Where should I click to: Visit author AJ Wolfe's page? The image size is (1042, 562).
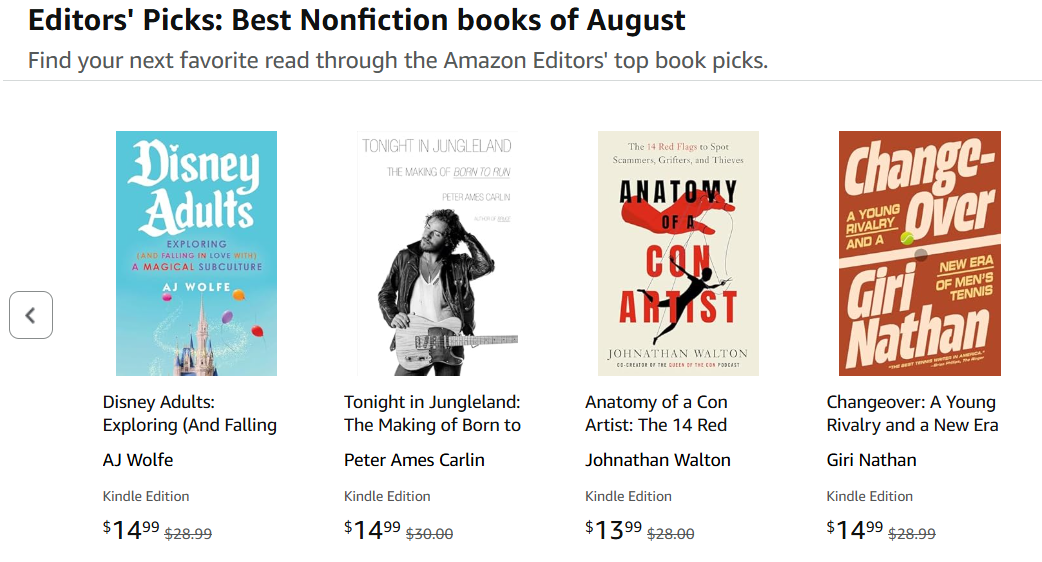138,460
